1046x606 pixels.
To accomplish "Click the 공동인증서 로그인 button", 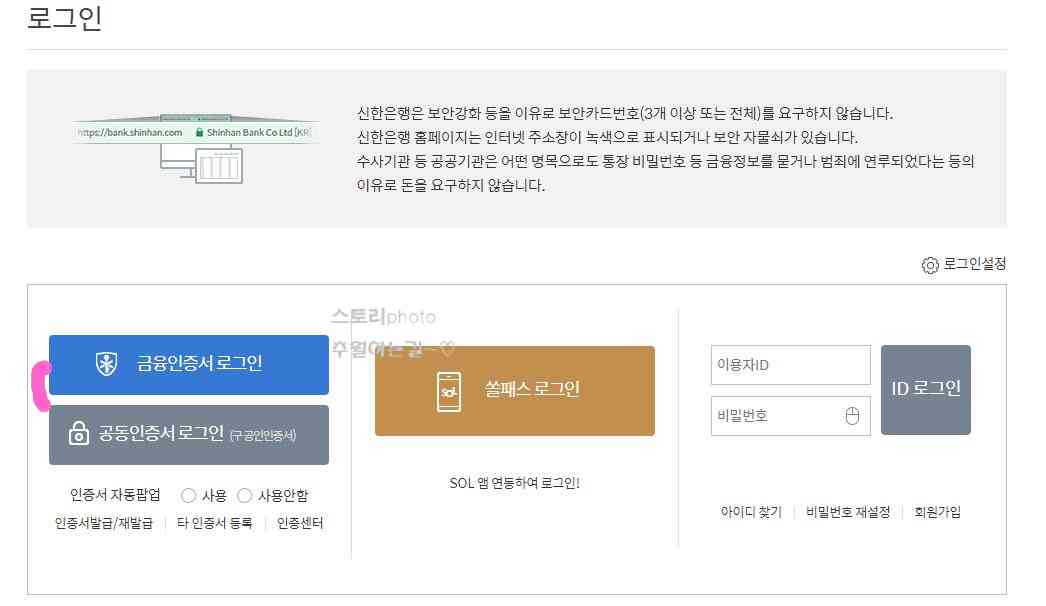I will click(x=189, y=434).
